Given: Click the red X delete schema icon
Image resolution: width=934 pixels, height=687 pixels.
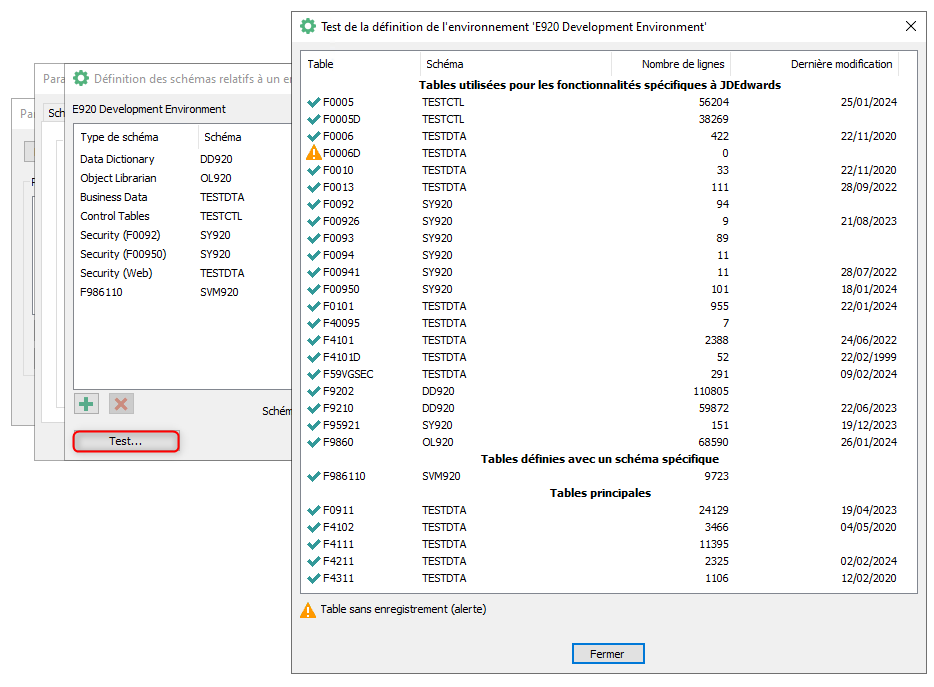Looking at the screenshot, I should (121, 404).
